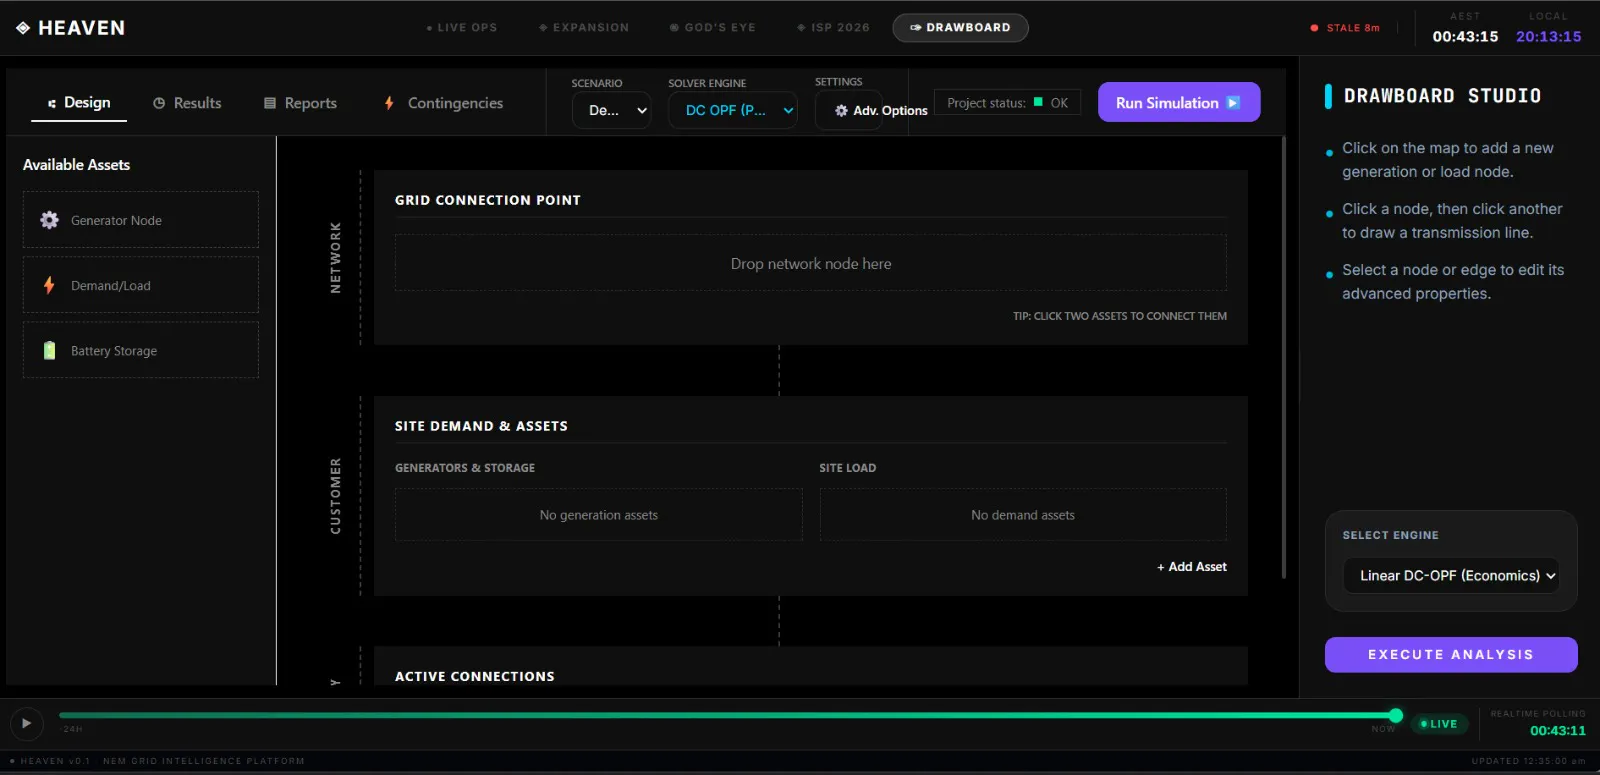1600x775 pixels.
Task: Click the 'Project status:' label
Action: (986, 103)
